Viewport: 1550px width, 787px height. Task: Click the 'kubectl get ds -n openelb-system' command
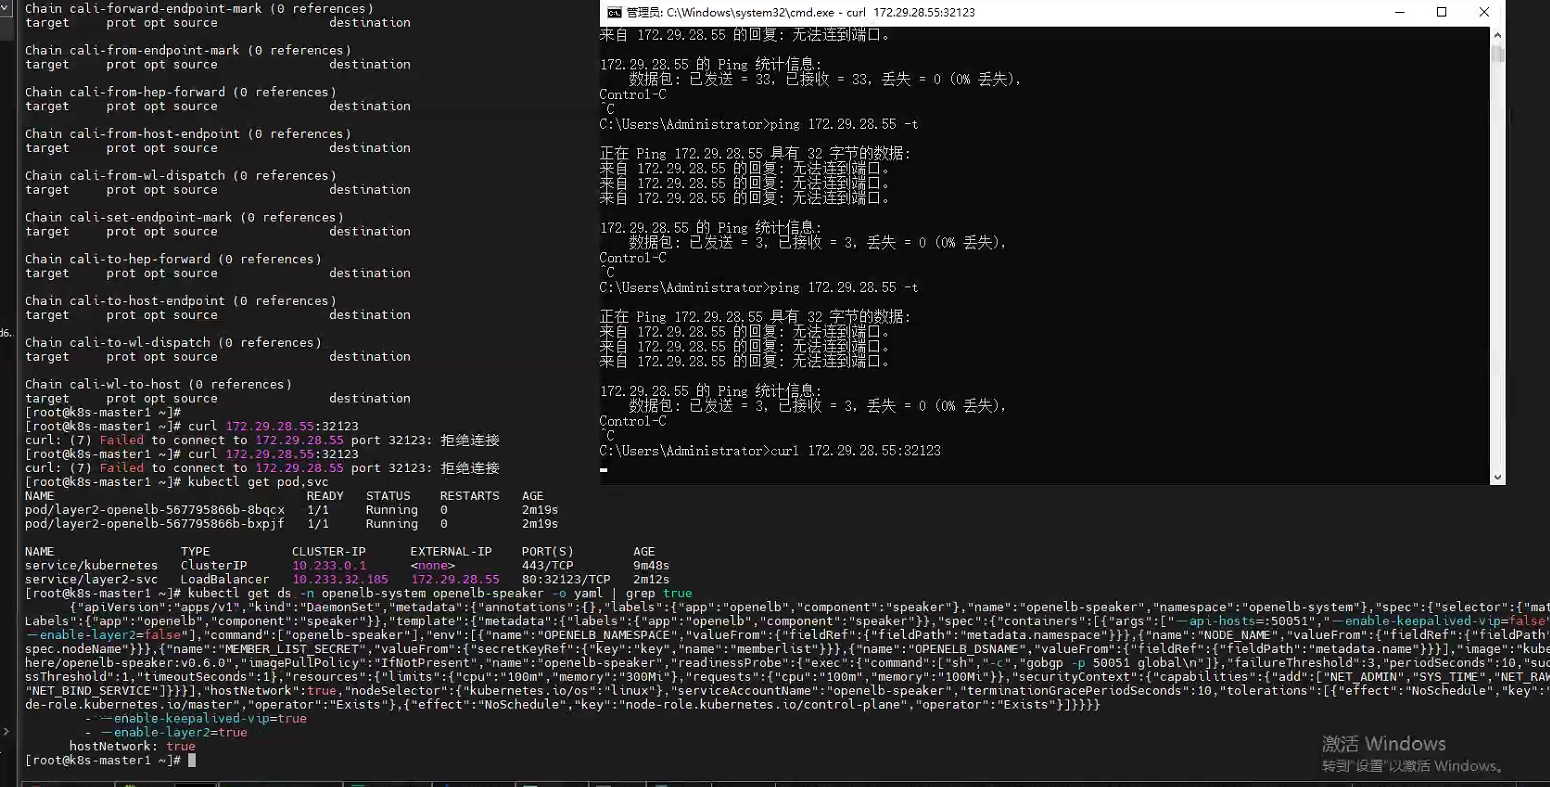(x=440, y=594)
